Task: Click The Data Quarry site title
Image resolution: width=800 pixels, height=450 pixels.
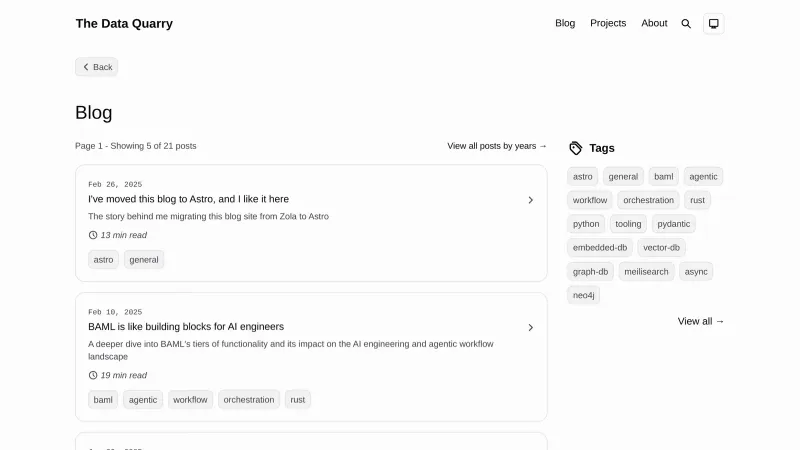Action: pyautogui.click(x=124, y=24)
